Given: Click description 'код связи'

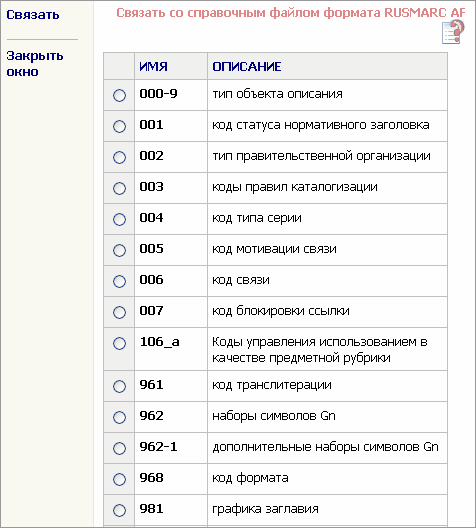Looking at the screenshot, I should pos(241,280).
